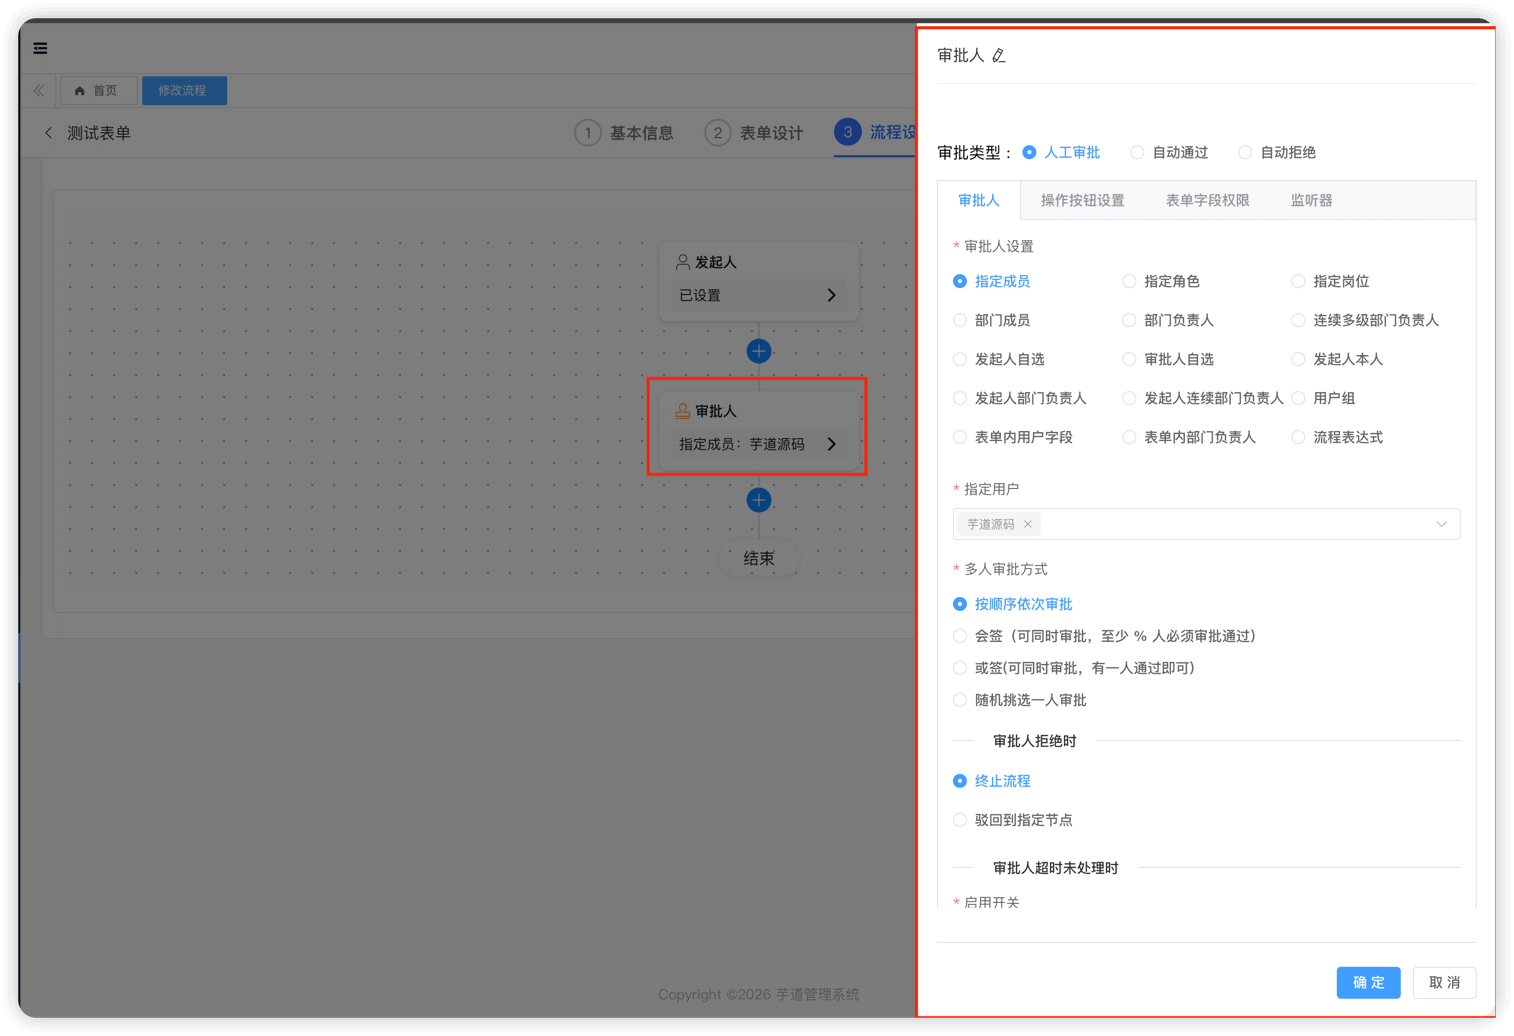
Task: Click the plus icon to add node after 发起人
Action: click(758, 351)
